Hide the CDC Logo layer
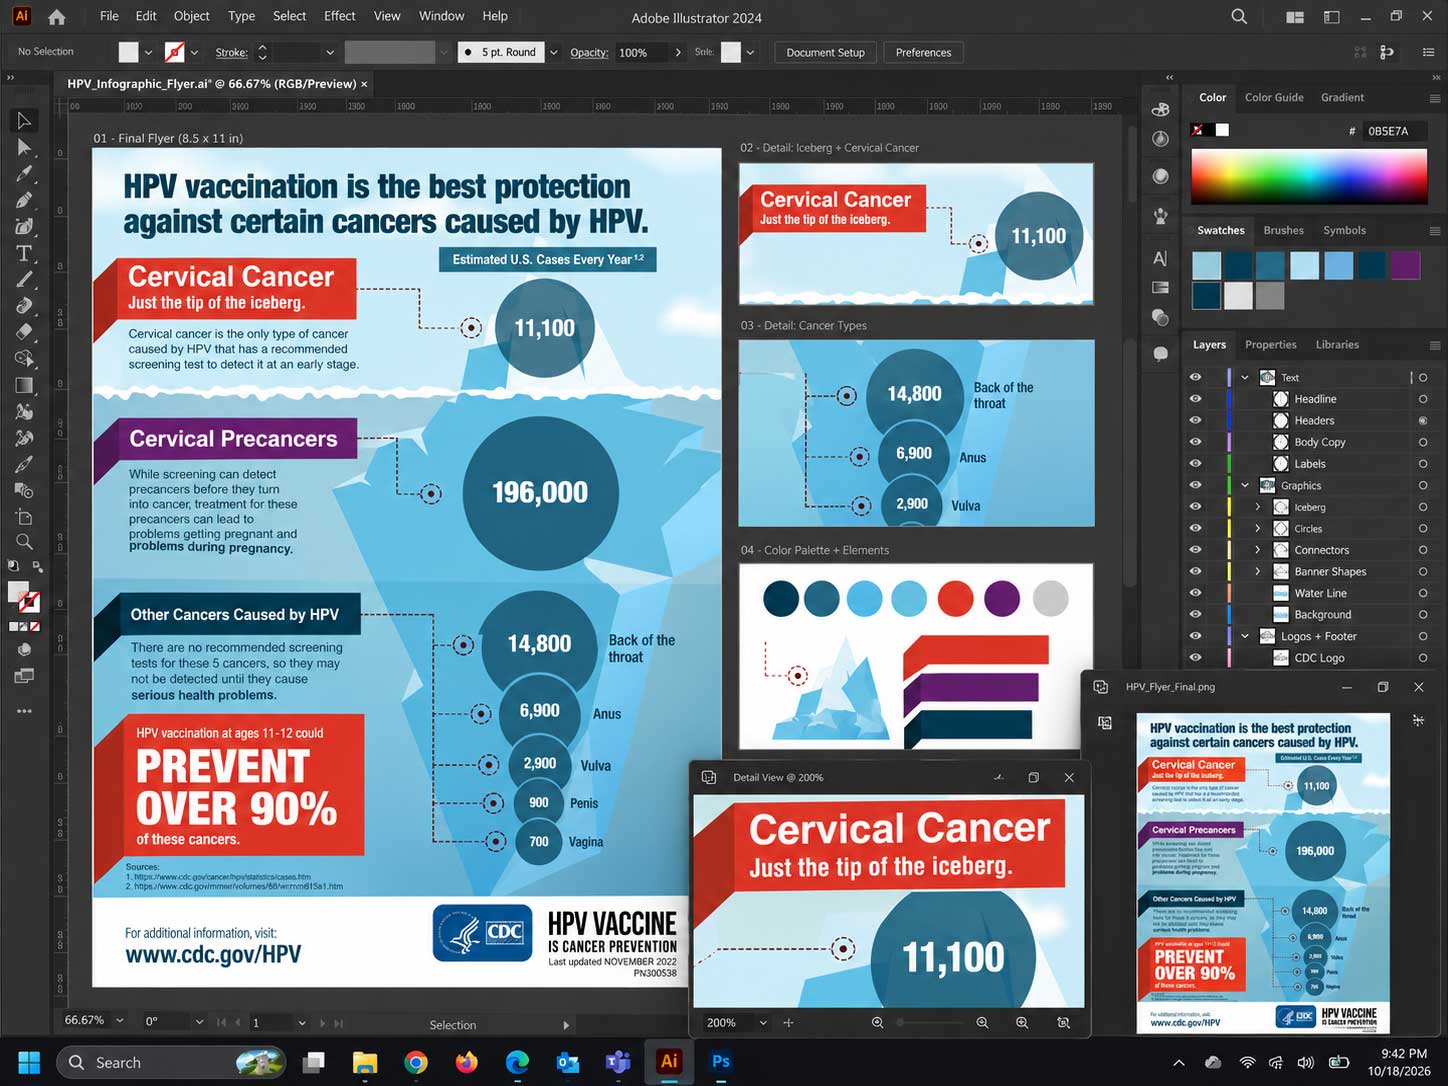The height and width of the screenshot is (1086, 1448). tap(1195, 658)
